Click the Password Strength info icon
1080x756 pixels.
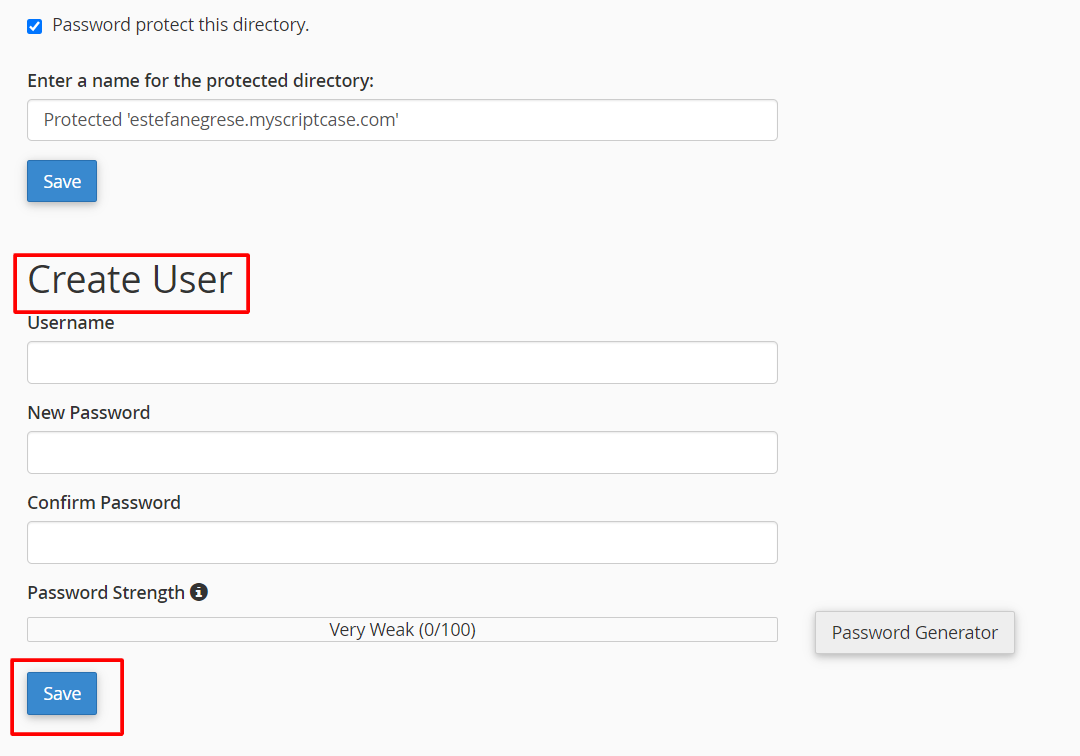(x=199, y=592)
